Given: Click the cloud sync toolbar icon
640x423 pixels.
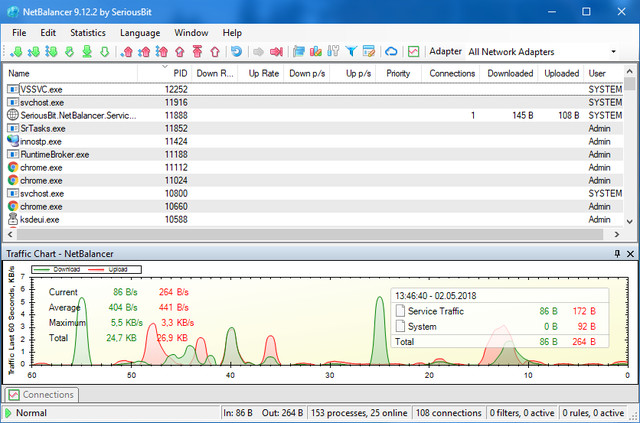Looking at the screenshot, I should [391, 51].
